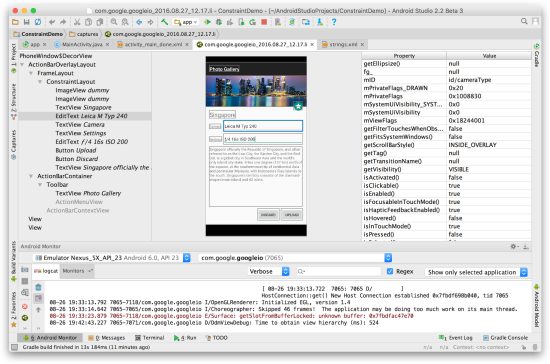Collapse the ActionBarOverlayLayout tree node
Viewport: 550px width, 364px height.
tap(22, 65)
